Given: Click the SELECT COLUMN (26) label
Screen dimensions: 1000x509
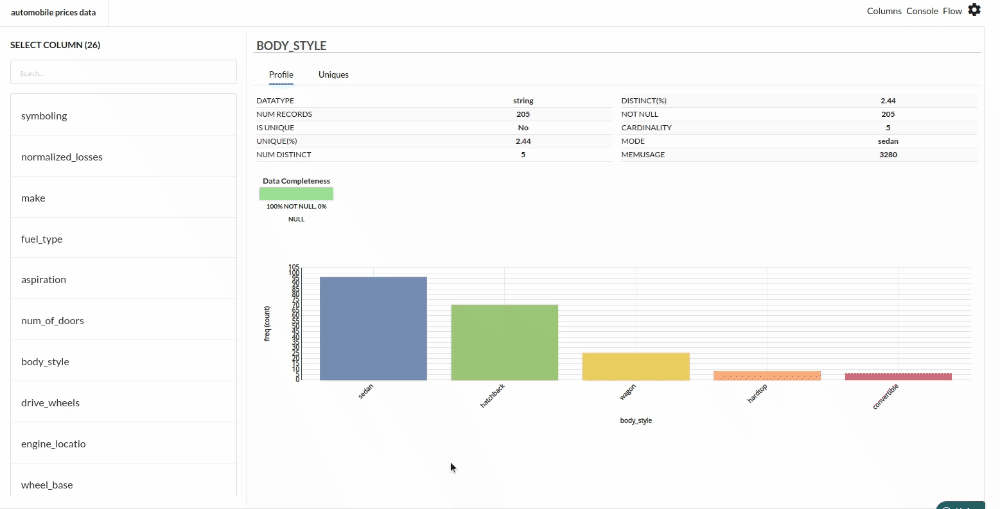Looking at the screenshot, I should click(55, 45).
